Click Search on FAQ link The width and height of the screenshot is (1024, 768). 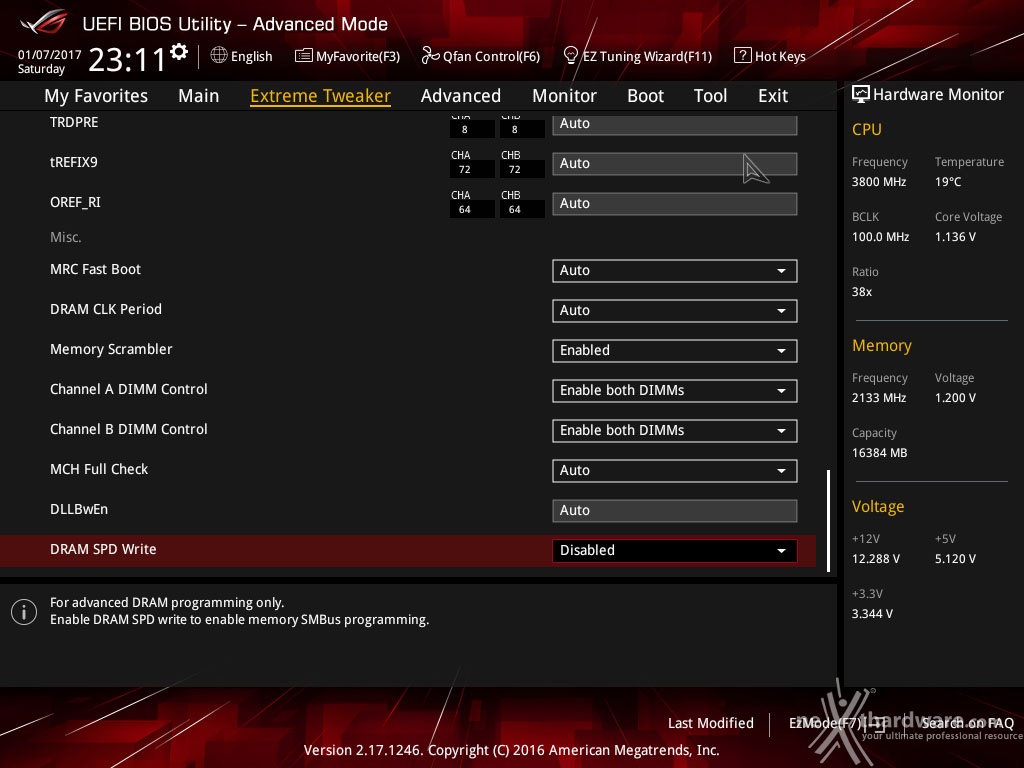pos(967,723)
